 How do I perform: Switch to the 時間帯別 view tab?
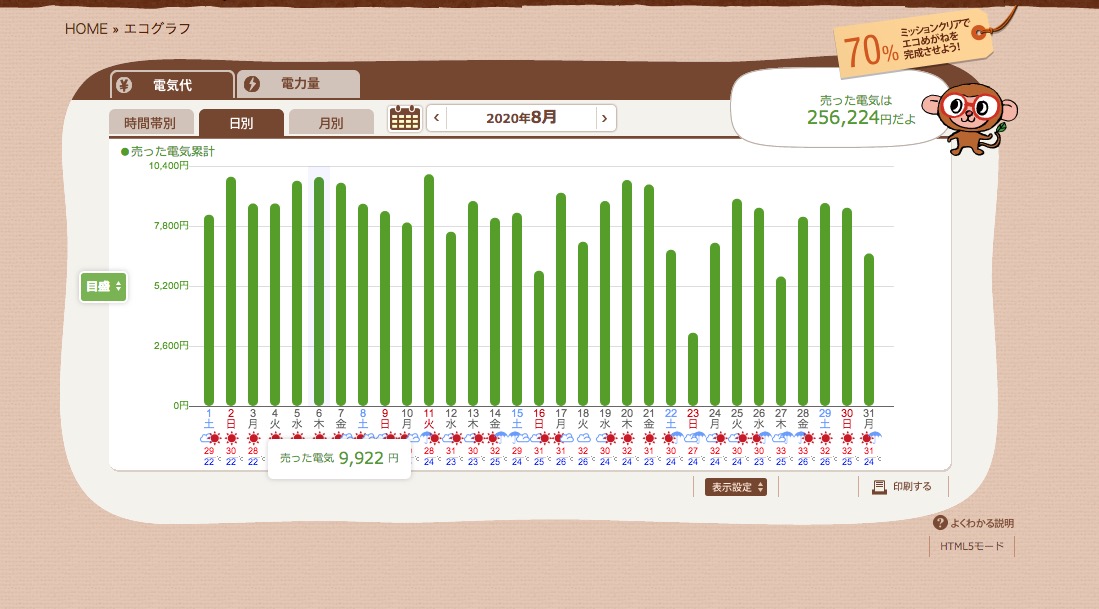tap(149, 123)
